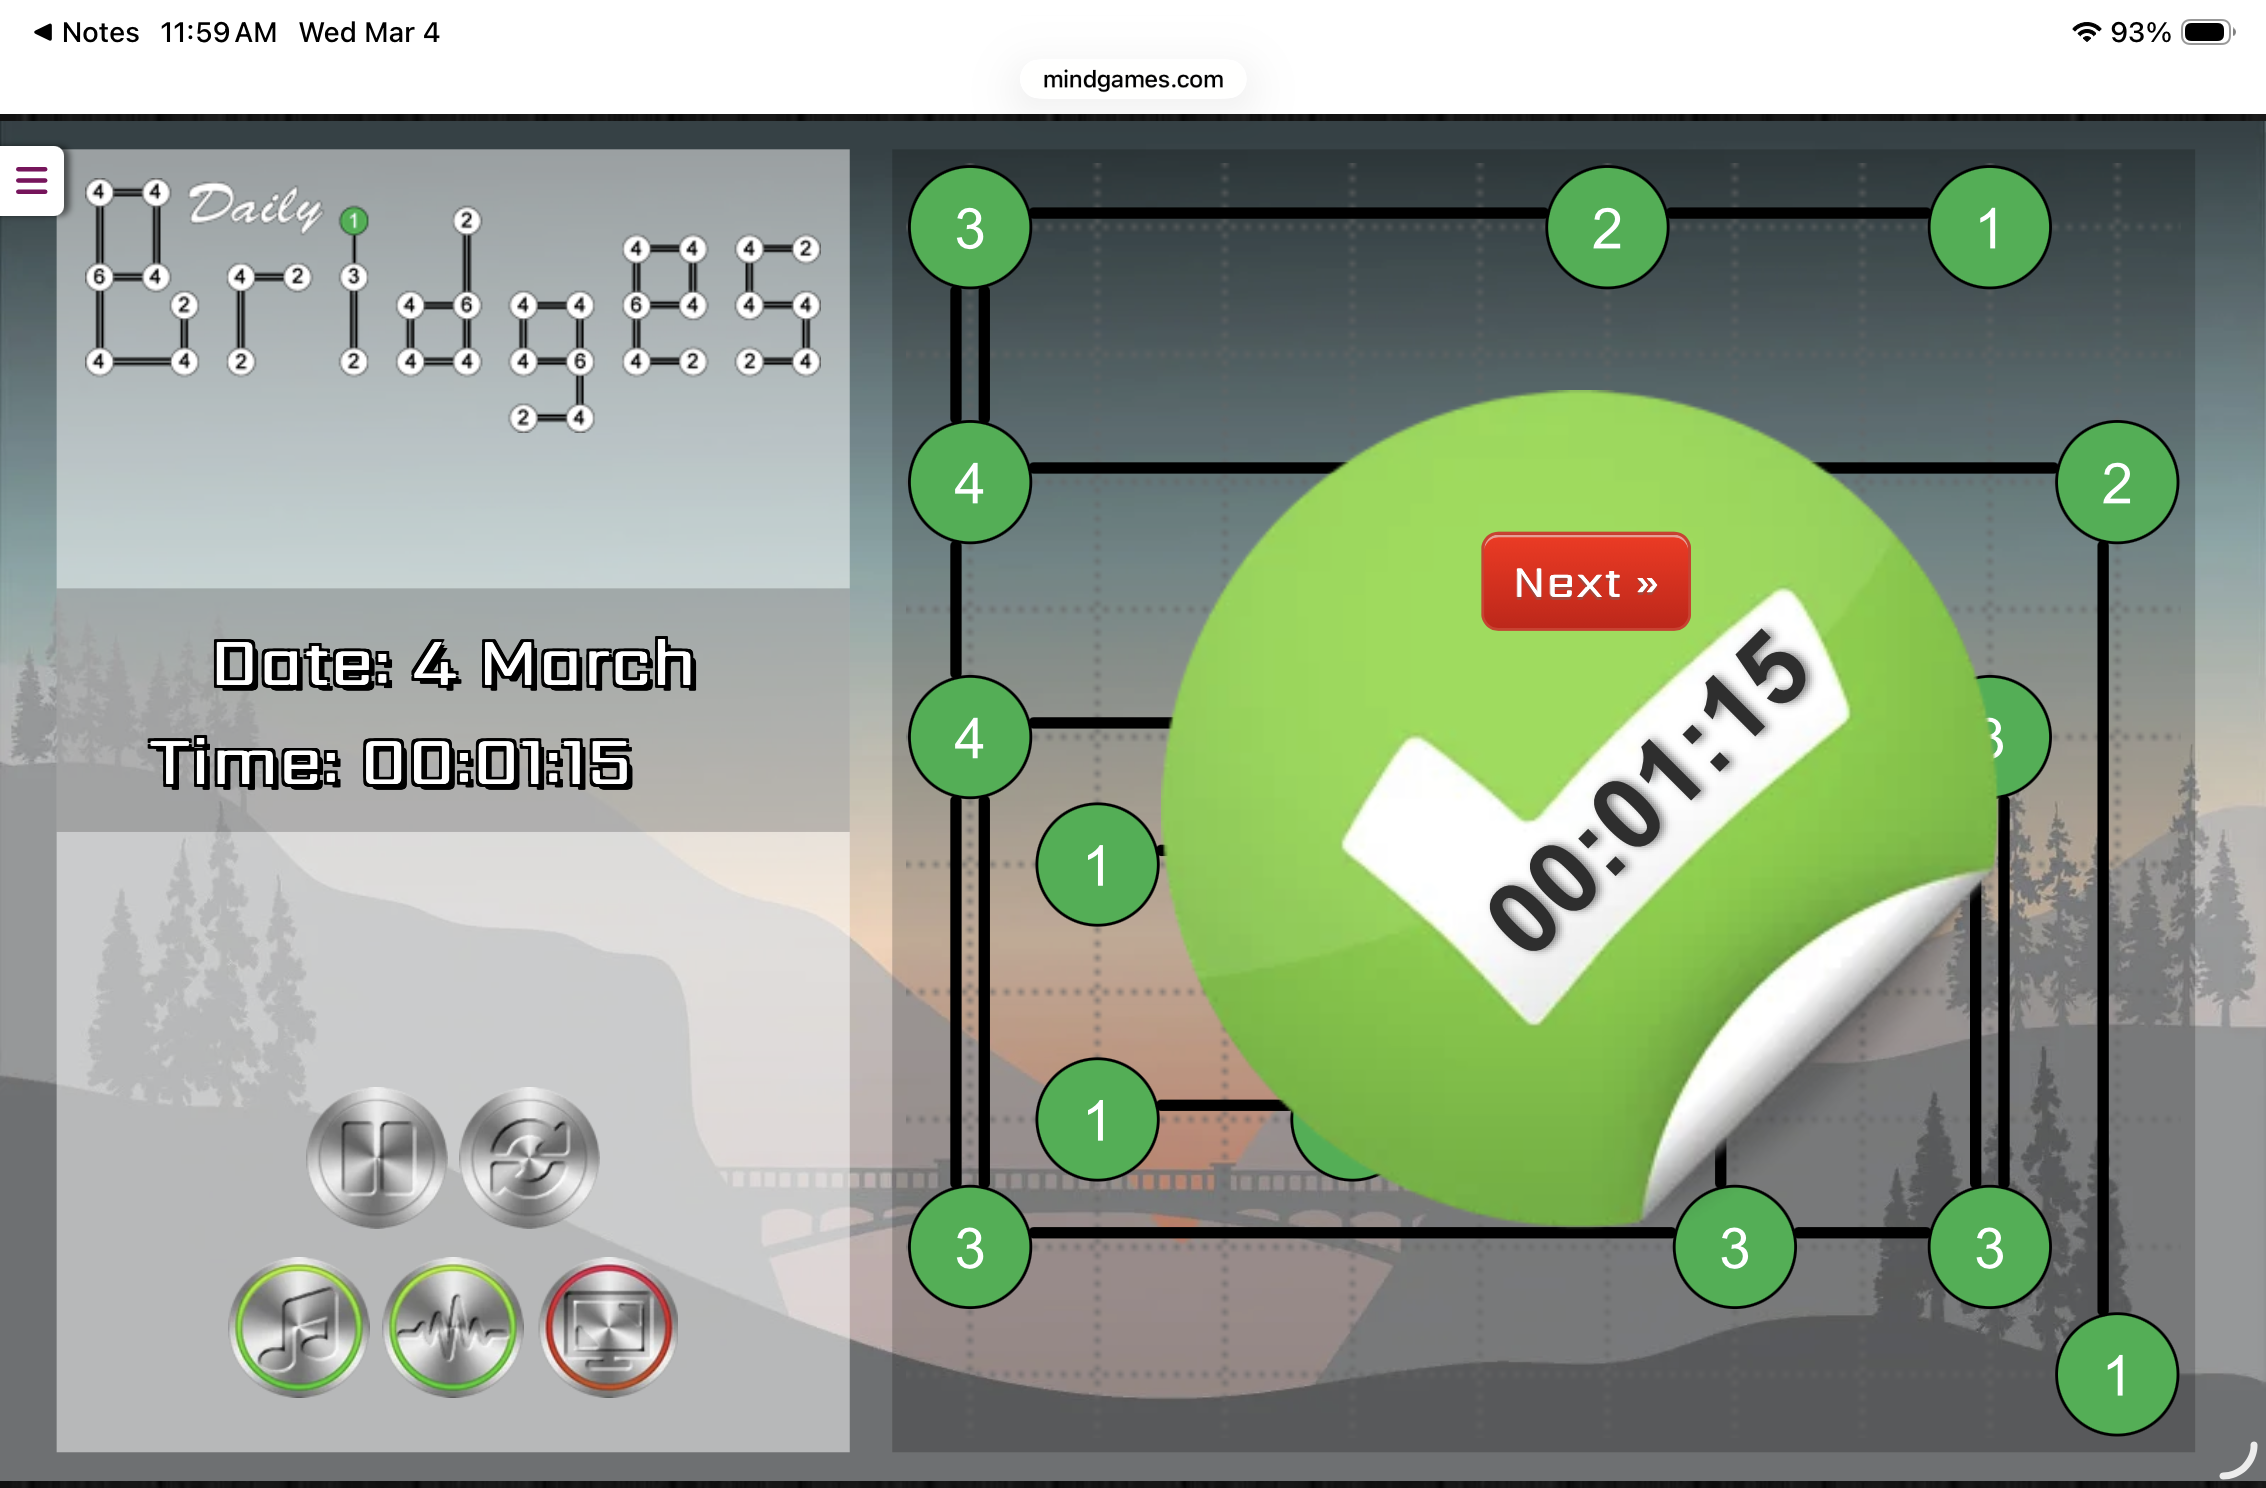Open the purple hamburger menu

[32, 181]
